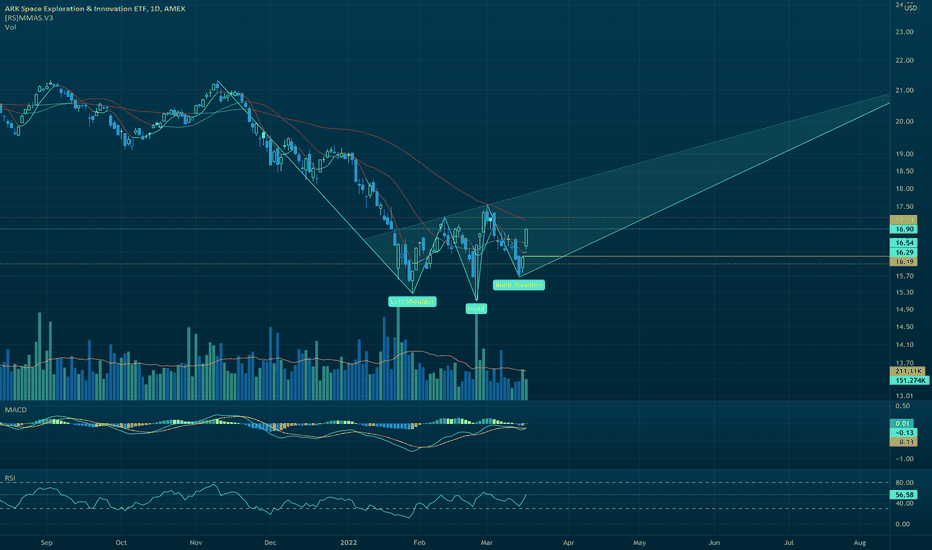The image size is (932, 550).
Task: Click Oct on the time axis
Action: pos(121,542)
